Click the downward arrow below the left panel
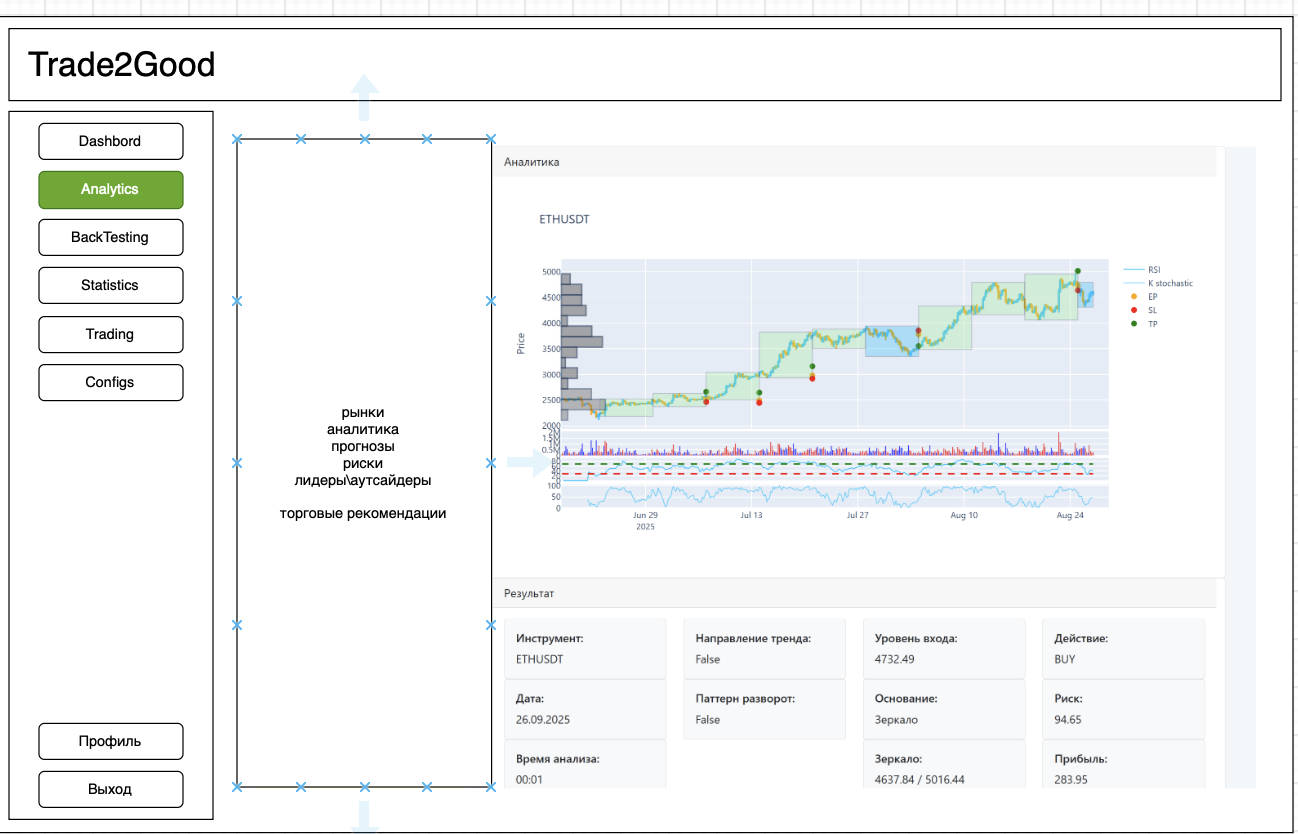The height and width of the screenshot is (834, 1298). [365, 814]
